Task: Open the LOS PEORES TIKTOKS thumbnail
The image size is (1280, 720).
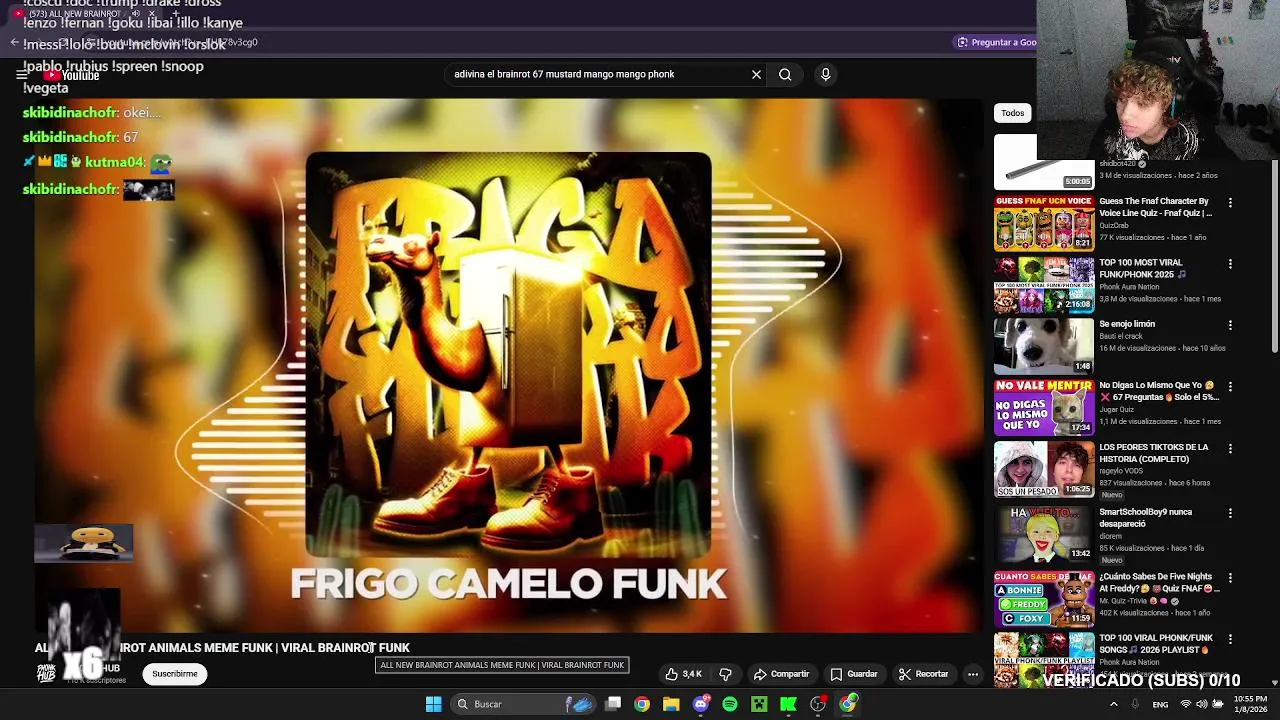Action: click(1044, 469)
